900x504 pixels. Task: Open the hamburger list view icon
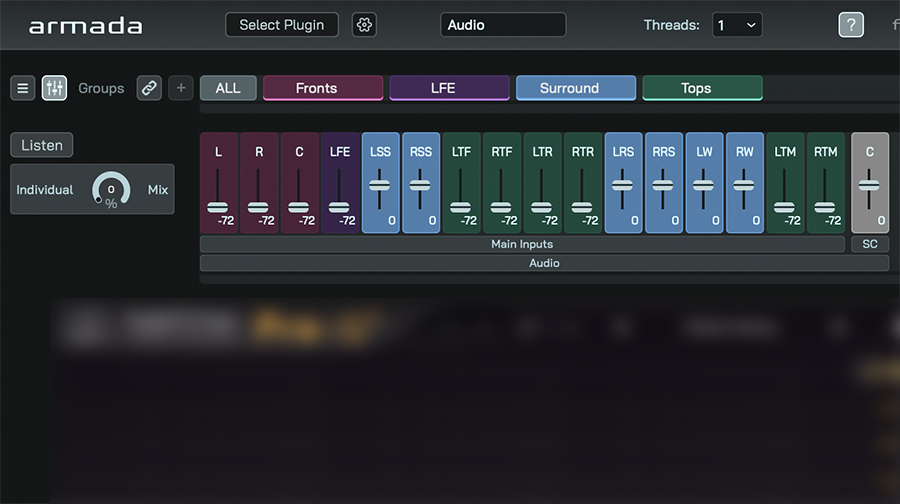click(23, 88)
